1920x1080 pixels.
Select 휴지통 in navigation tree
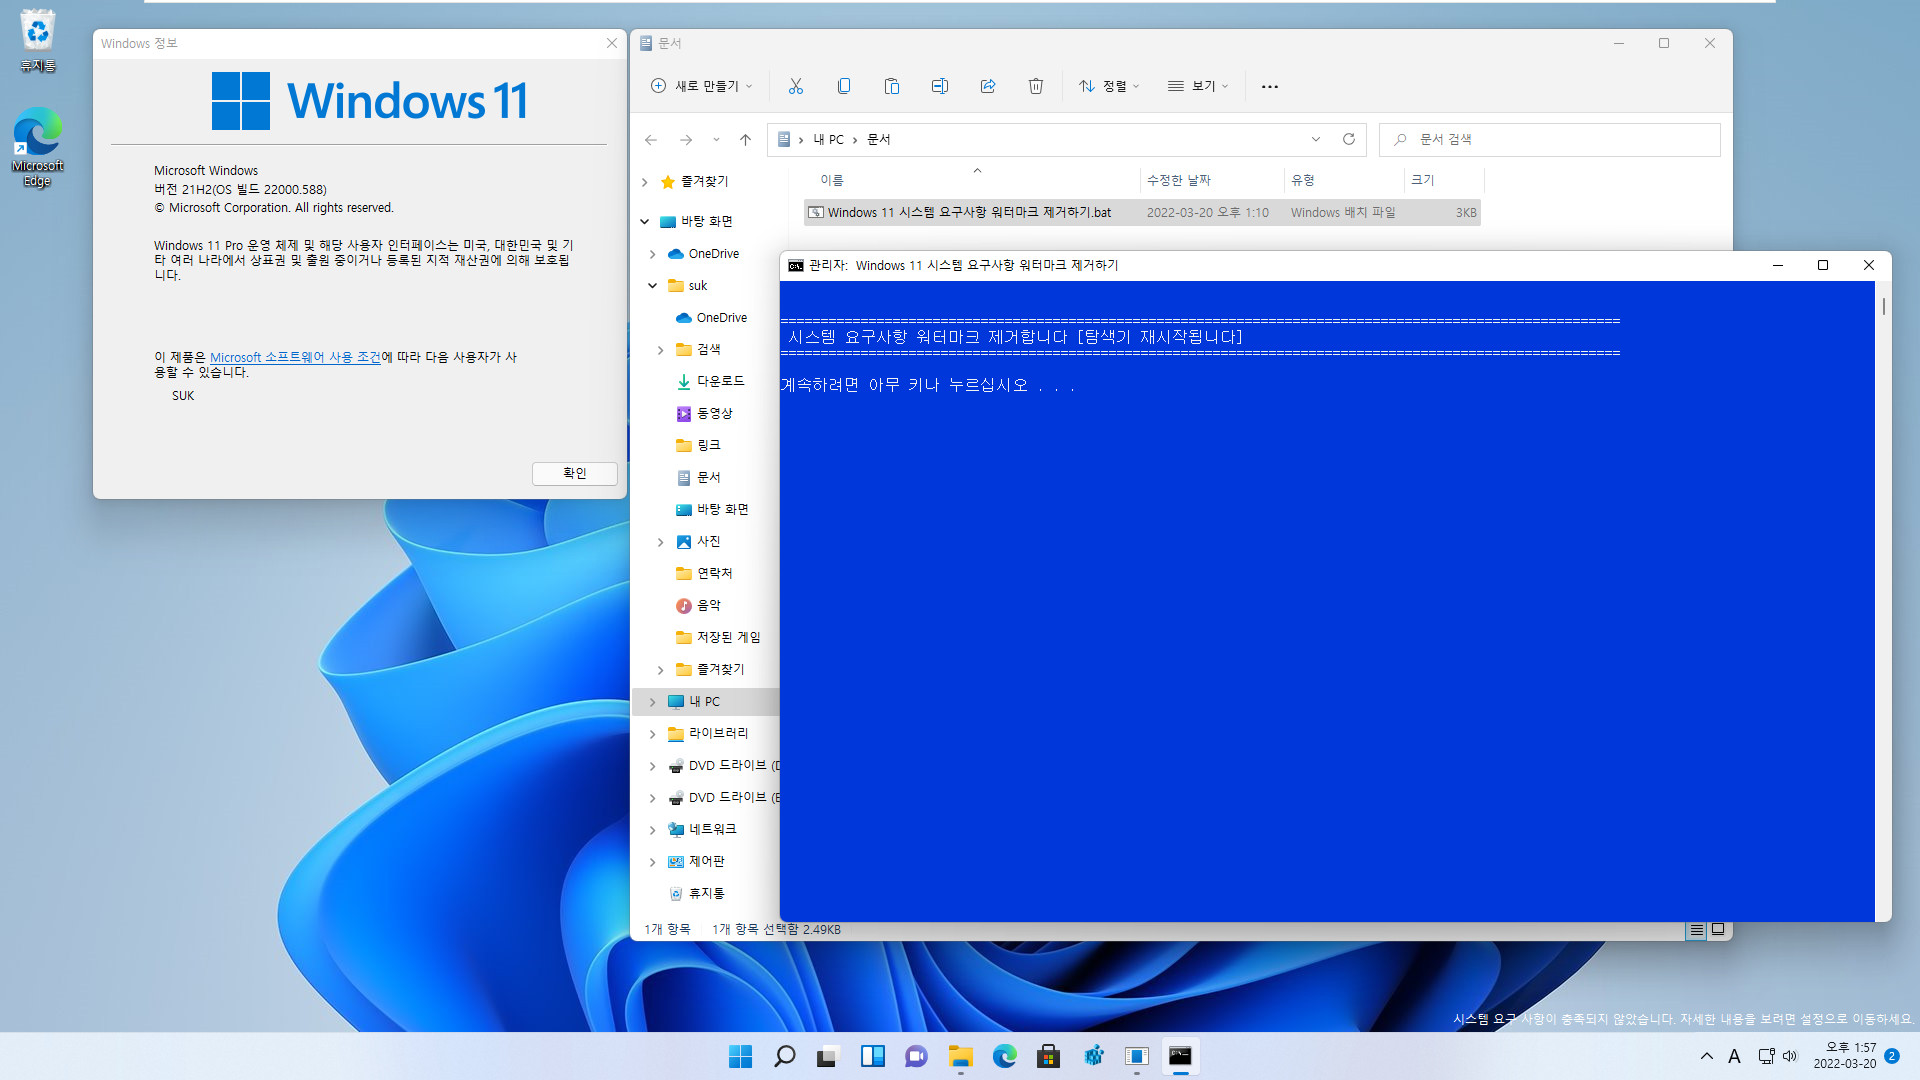tap(706, 894)
